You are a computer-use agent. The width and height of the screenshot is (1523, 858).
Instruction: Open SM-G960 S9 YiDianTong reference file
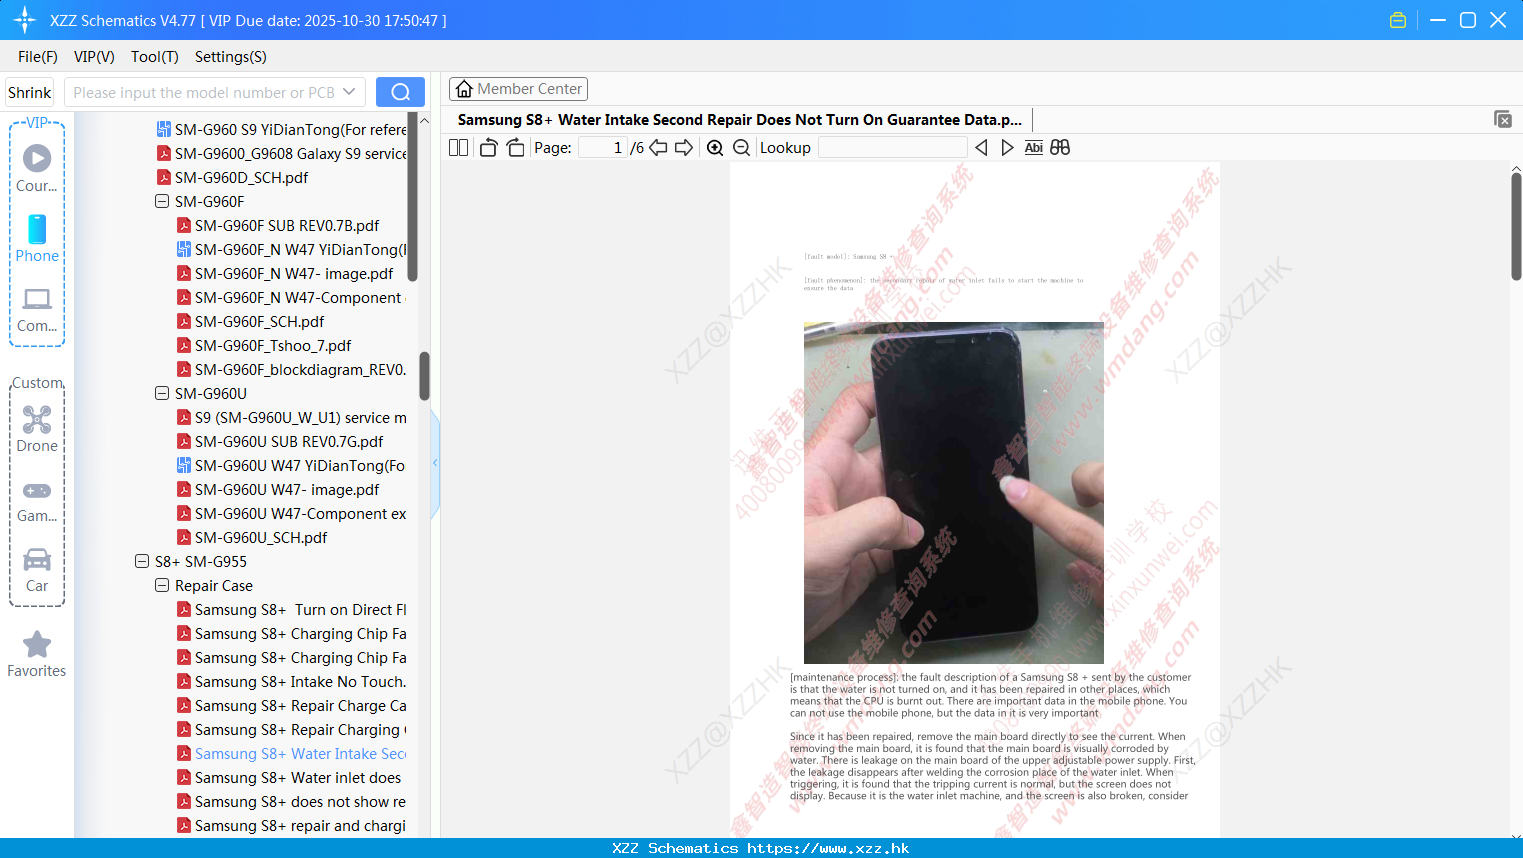coord(281,129)
